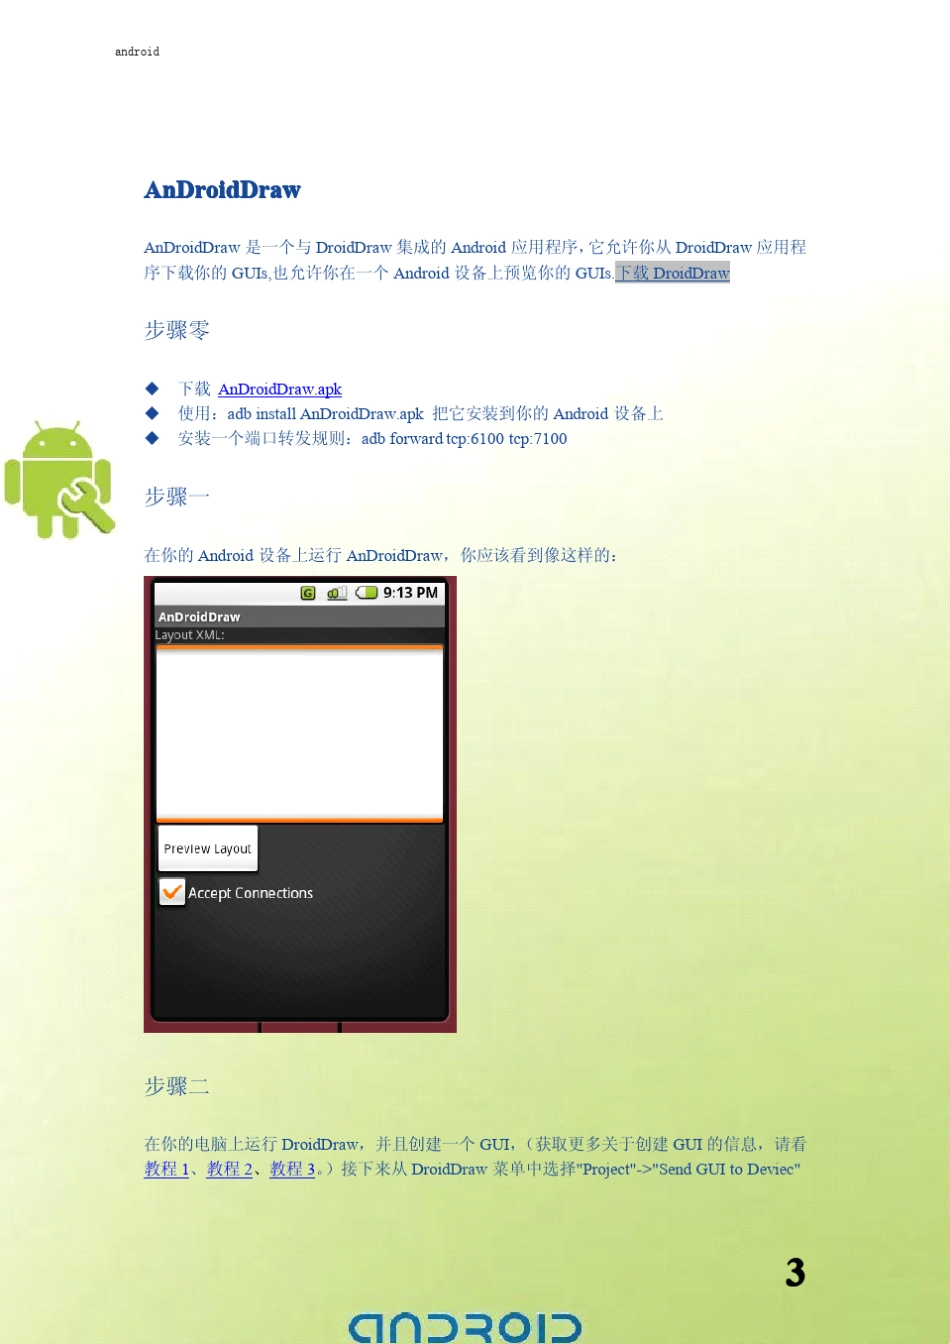Click the 步骤一 heading

click(x=177, y=497)
